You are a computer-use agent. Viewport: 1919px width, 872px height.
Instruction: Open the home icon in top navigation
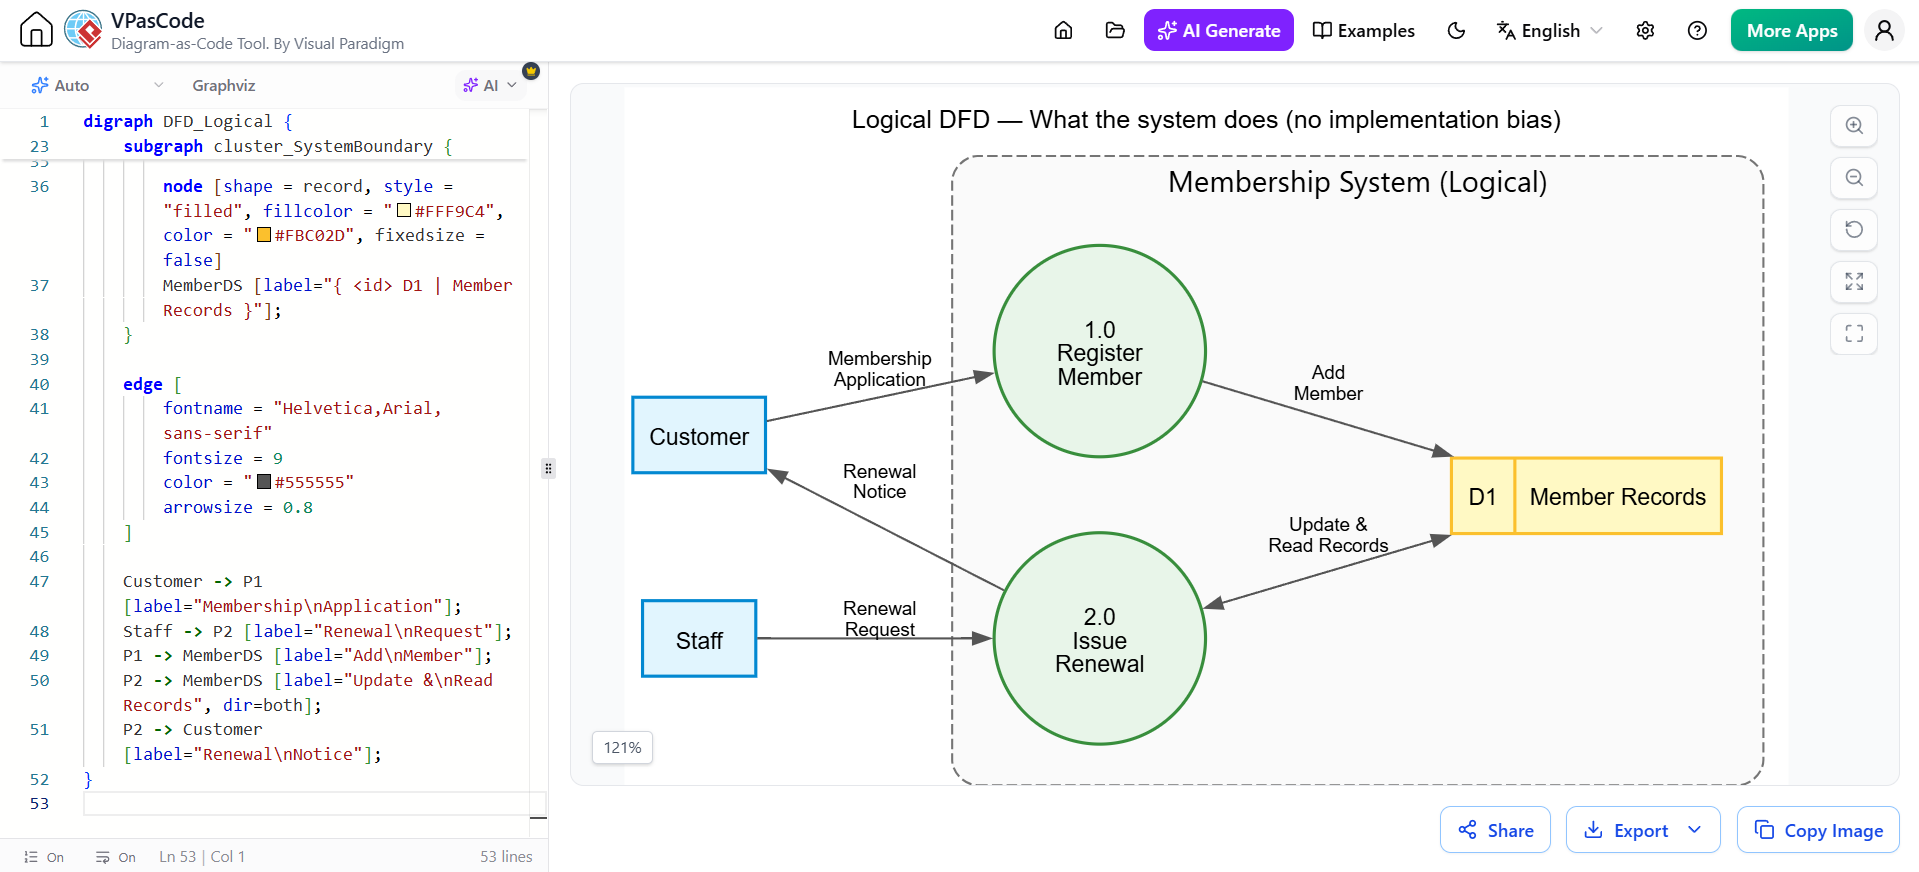(1063, 30)
